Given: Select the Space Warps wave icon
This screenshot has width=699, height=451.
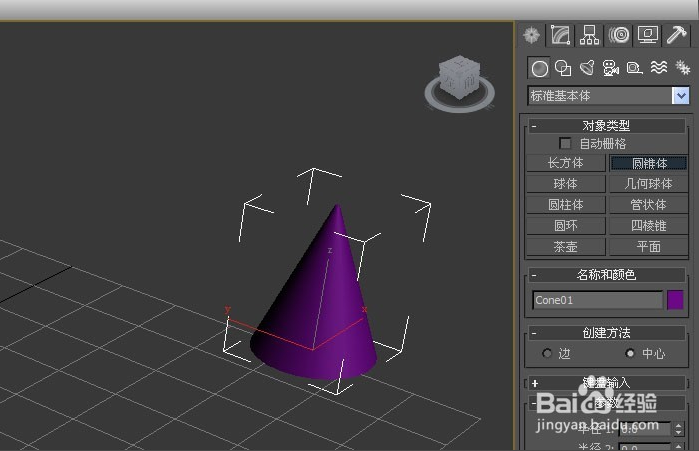Looking at the screenshot, I should 658,68.
